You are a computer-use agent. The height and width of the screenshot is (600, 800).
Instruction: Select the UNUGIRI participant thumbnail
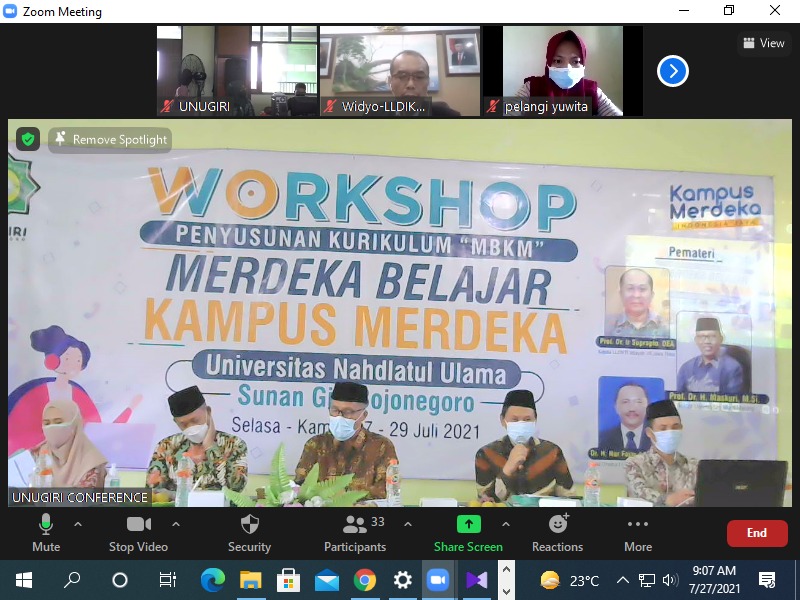pyautogui.click(x=237, y=71)
